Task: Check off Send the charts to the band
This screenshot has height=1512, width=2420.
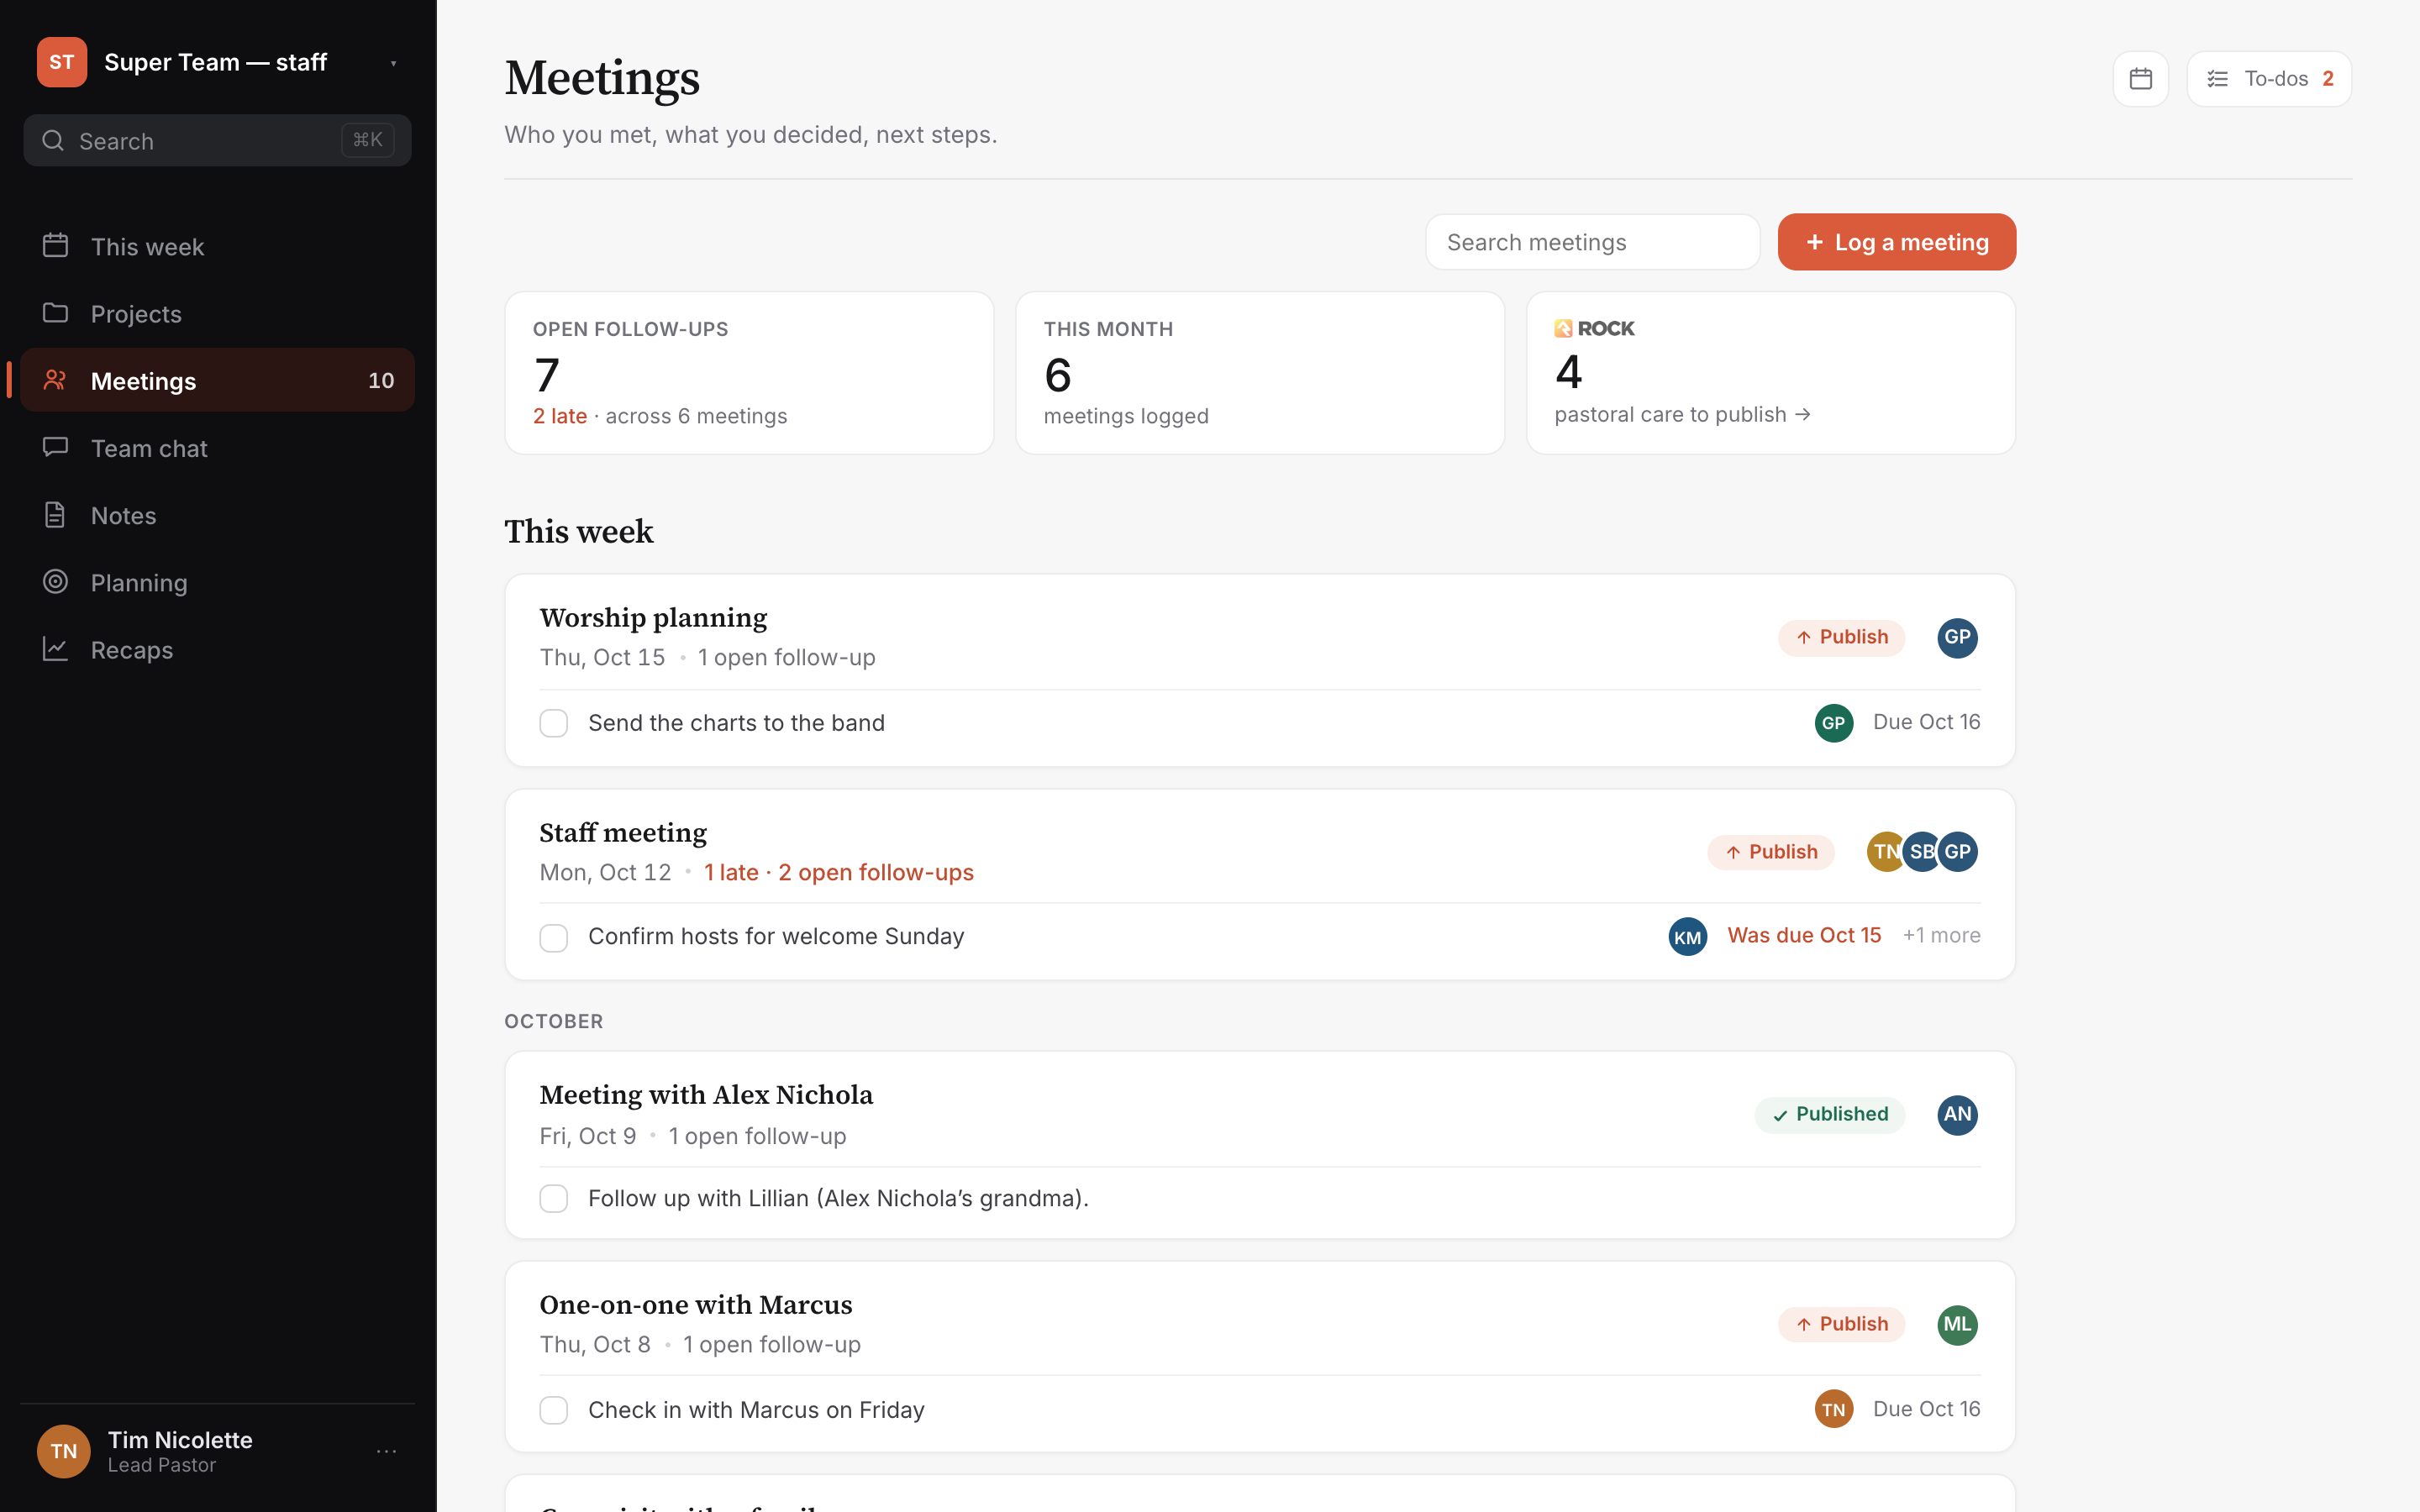Action: 553,722
